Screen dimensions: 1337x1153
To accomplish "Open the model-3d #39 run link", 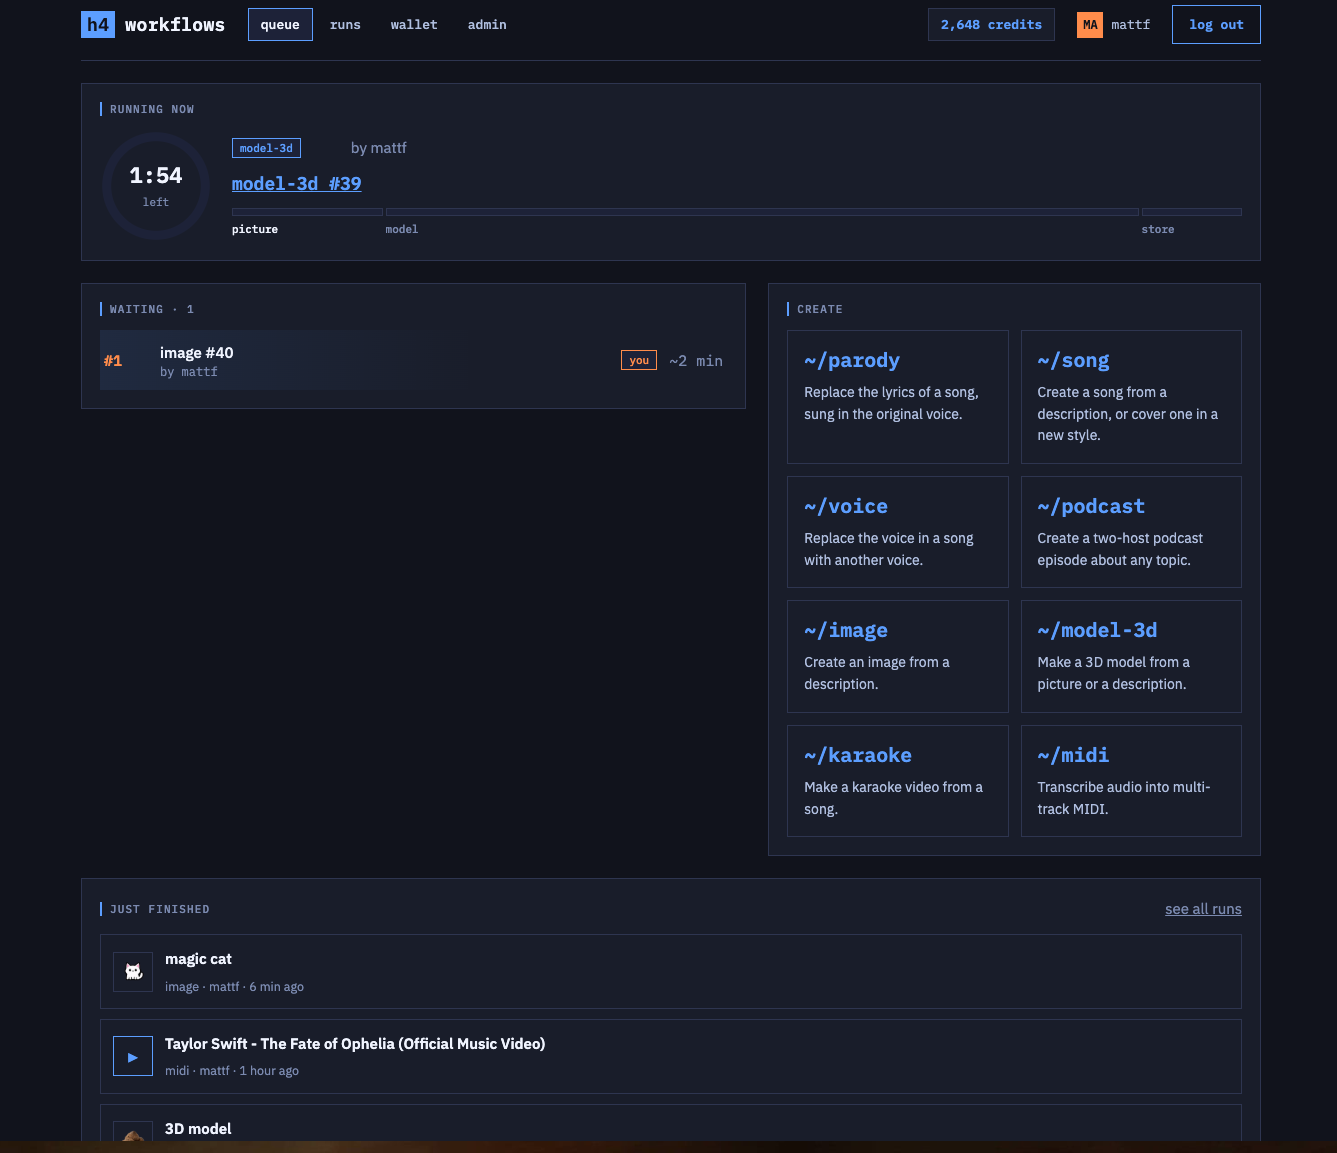I will (297, 183).
